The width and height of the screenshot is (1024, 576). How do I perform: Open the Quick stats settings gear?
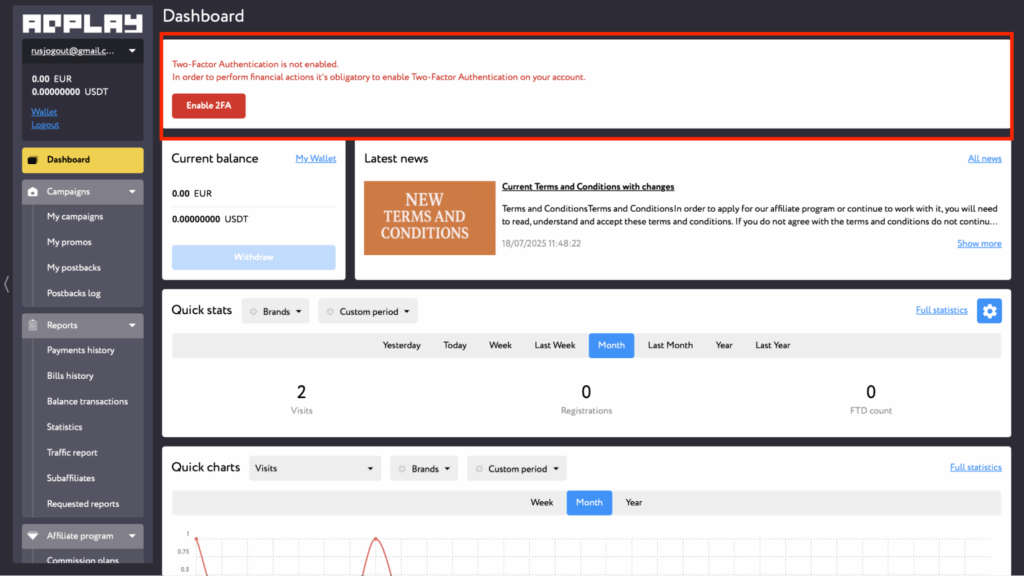pos(989,311)
